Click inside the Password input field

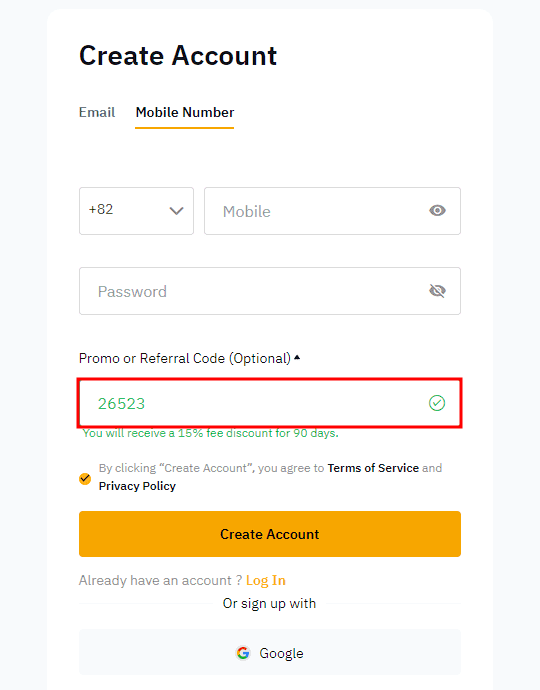270,291
